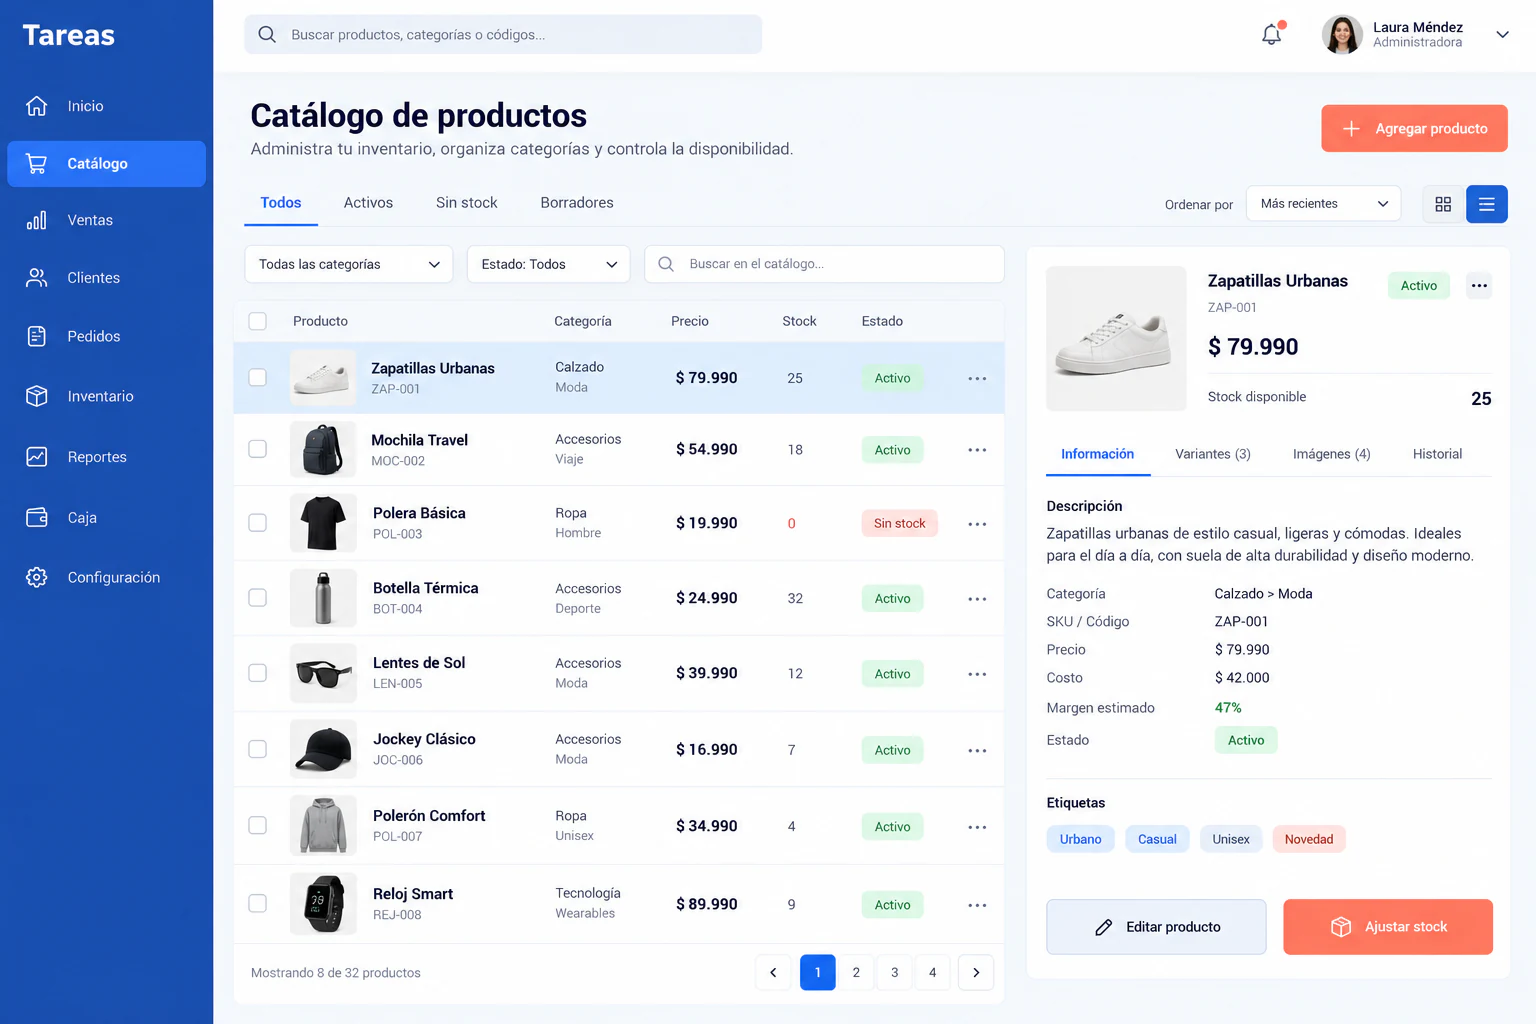Open Inventario box icon
1536x1024 pixels.
37,396
